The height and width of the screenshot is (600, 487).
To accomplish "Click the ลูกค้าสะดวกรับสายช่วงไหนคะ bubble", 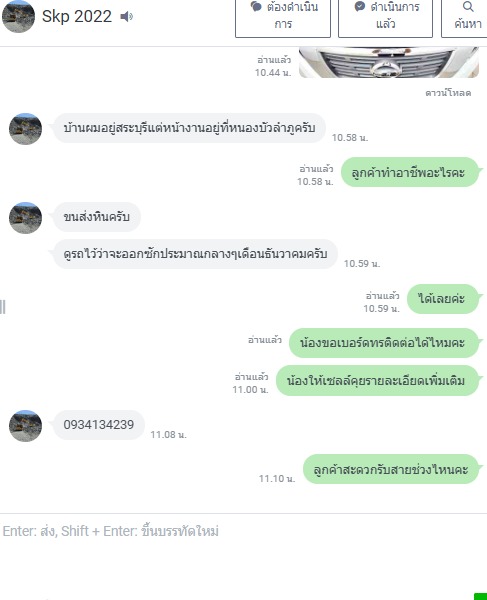I will (x=391, y=469).
